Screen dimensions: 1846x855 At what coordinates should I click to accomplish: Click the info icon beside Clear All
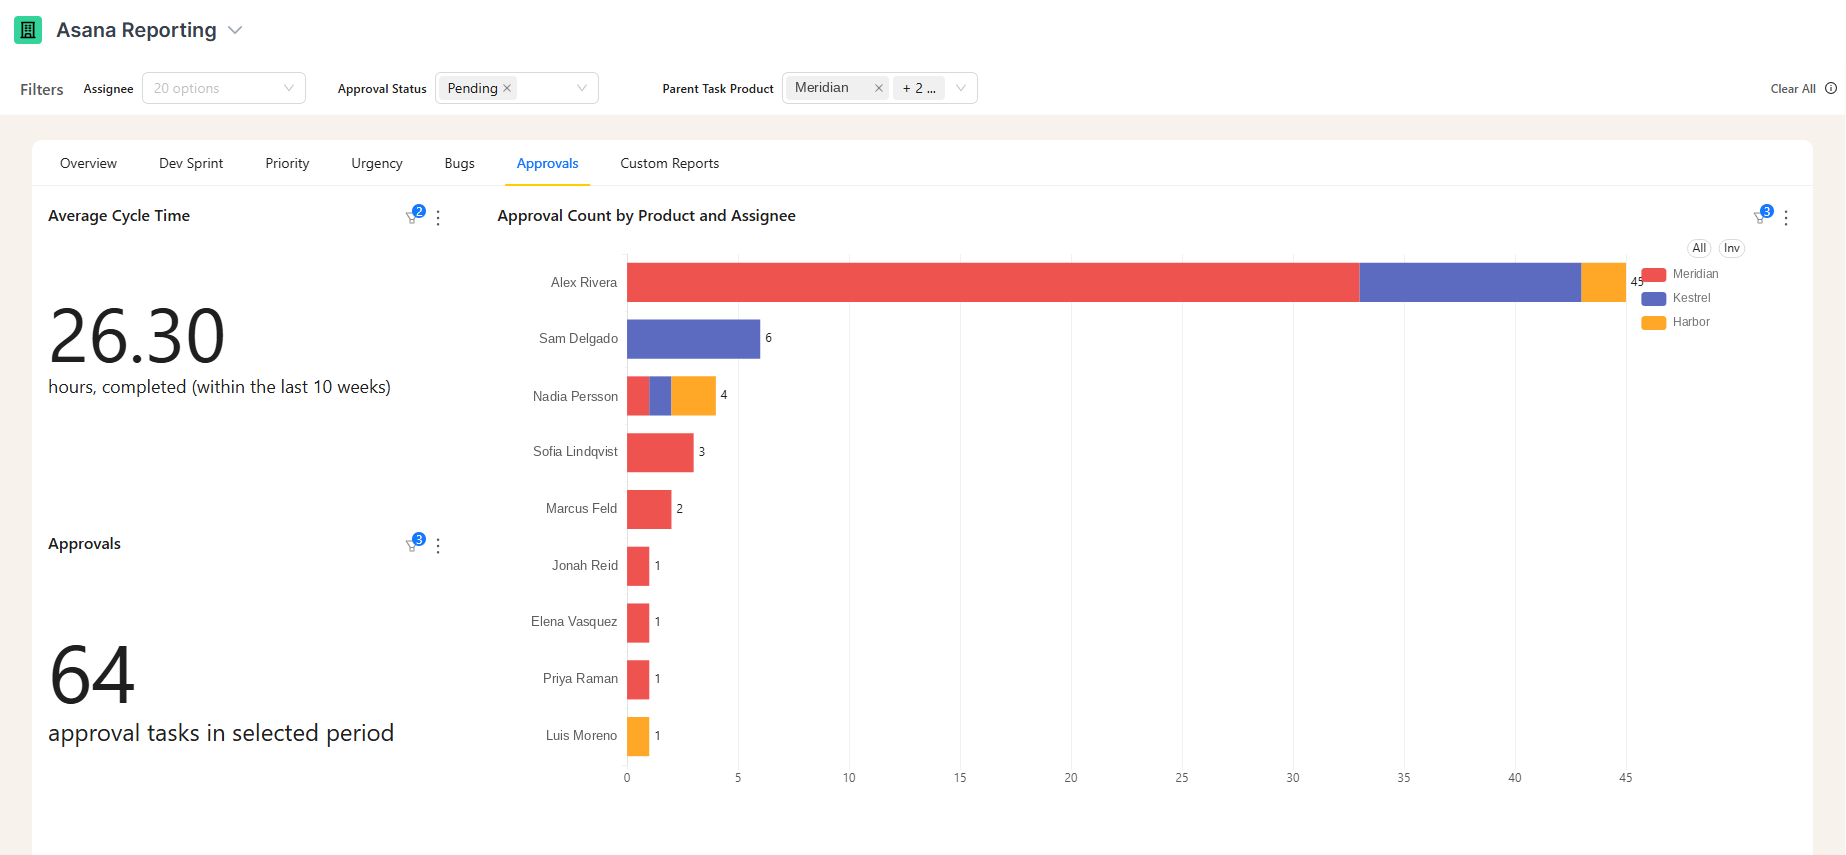click(1831, 88)
